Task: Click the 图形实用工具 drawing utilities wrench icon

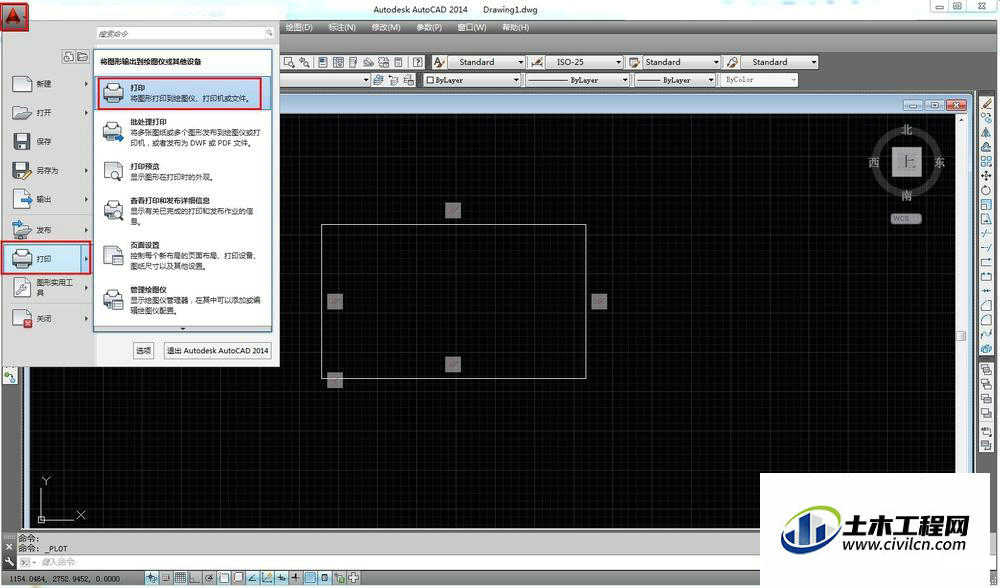Action: pos(22,288)
